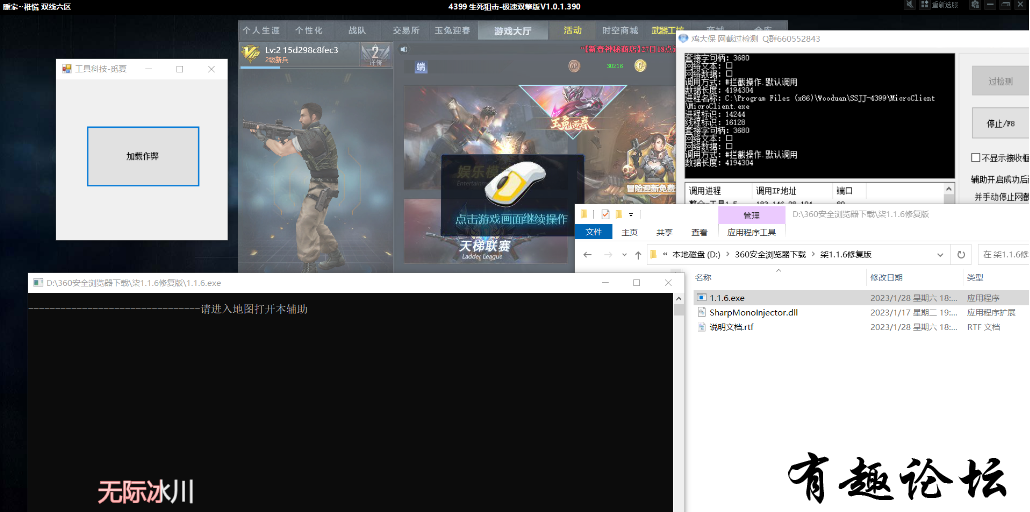Click the mouse icon game overlay
The height and width of the screenshot is (512, 1030).
[515, 183]
